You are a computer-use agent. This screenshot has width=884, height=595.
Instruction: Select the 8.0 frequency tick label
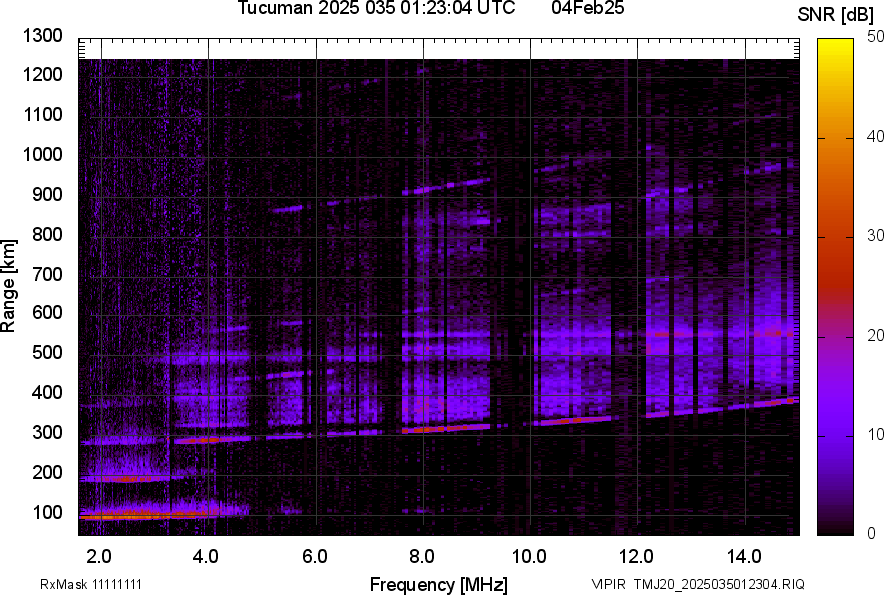[x=421, y=556]
